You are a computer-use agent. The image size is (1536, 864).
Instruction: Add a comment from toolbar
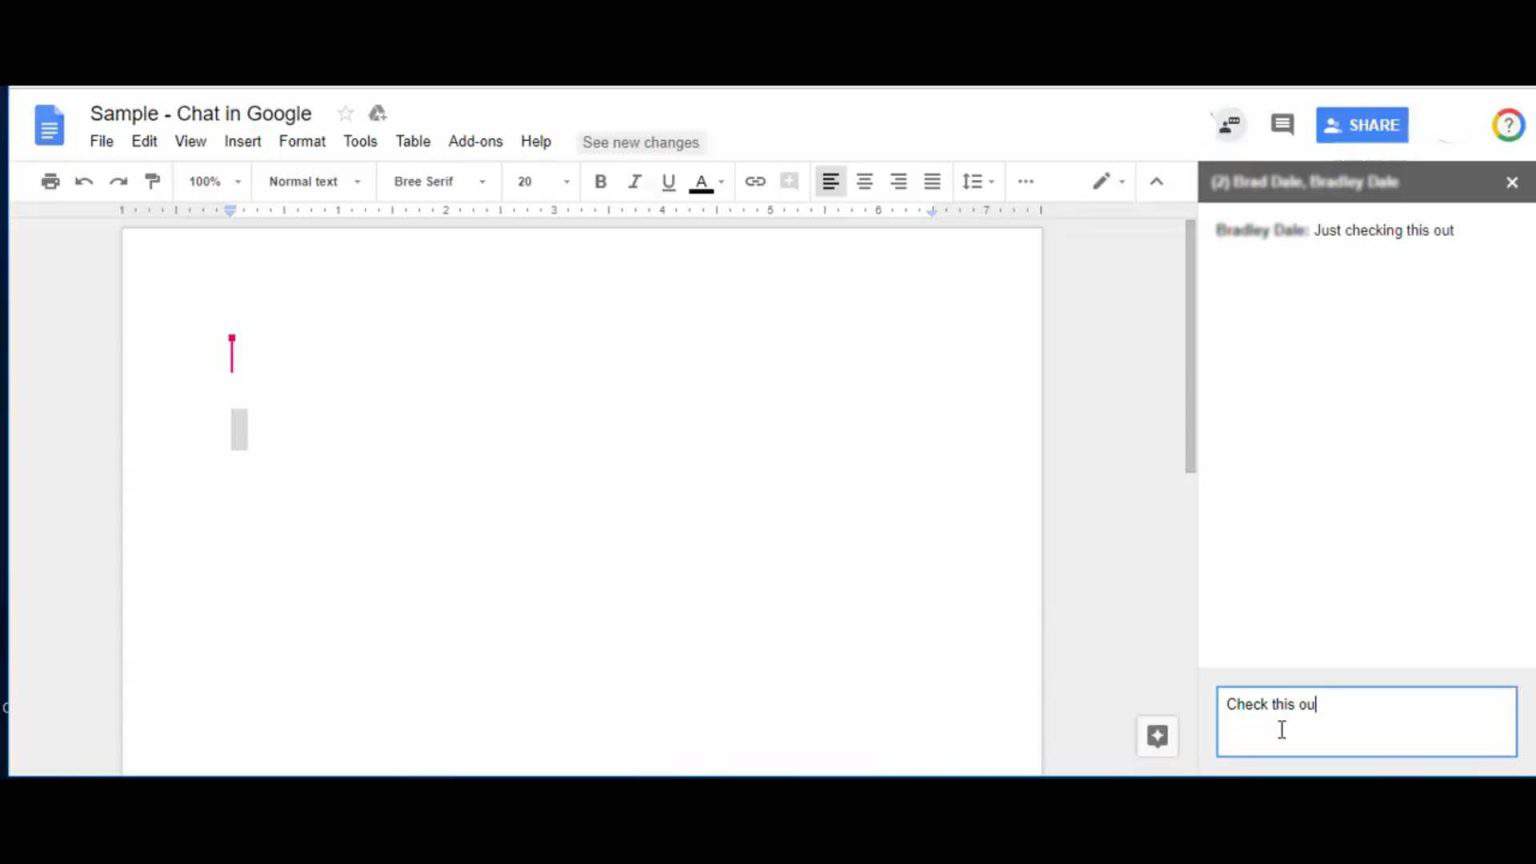coord(789,181)
